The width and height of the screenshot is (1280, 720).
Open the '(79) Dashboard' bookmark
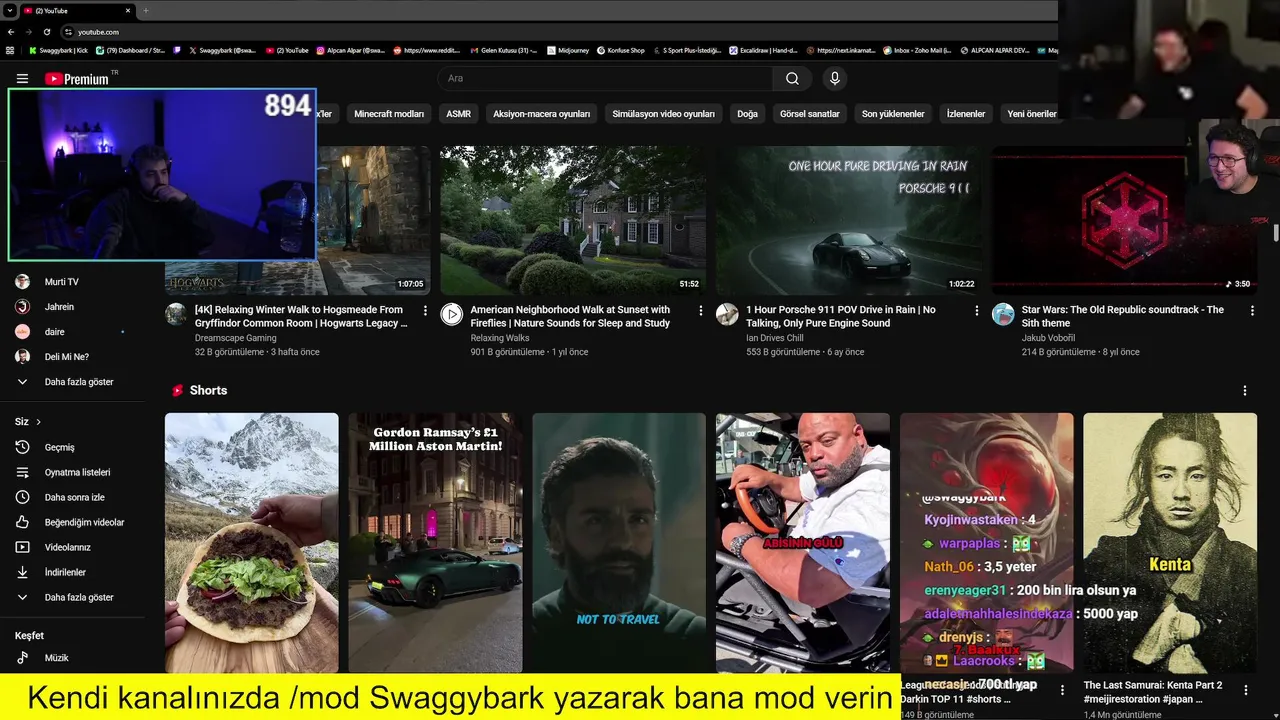tap(130, 50)
